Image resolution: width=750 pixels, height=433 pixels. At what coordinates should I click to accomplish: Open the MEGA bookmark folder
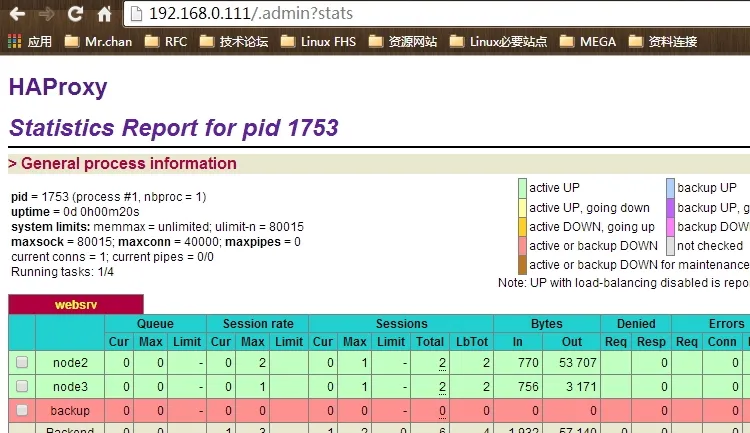[x=587, y=42]
